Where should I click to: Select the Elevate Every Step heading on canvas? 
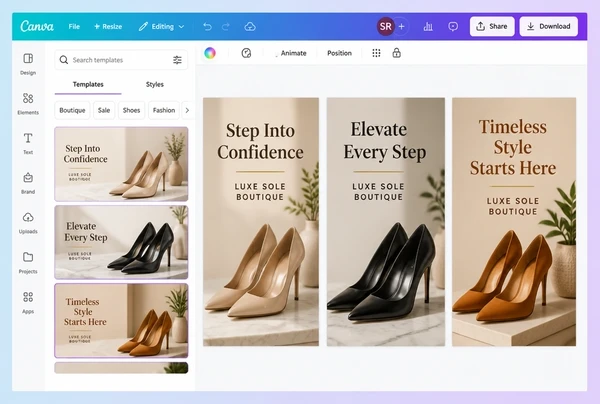pos(384,140)
